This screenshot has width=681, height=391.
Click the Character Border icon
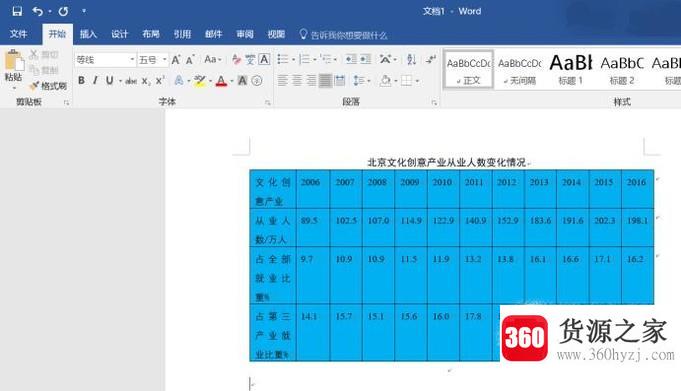tap(264, 60)
